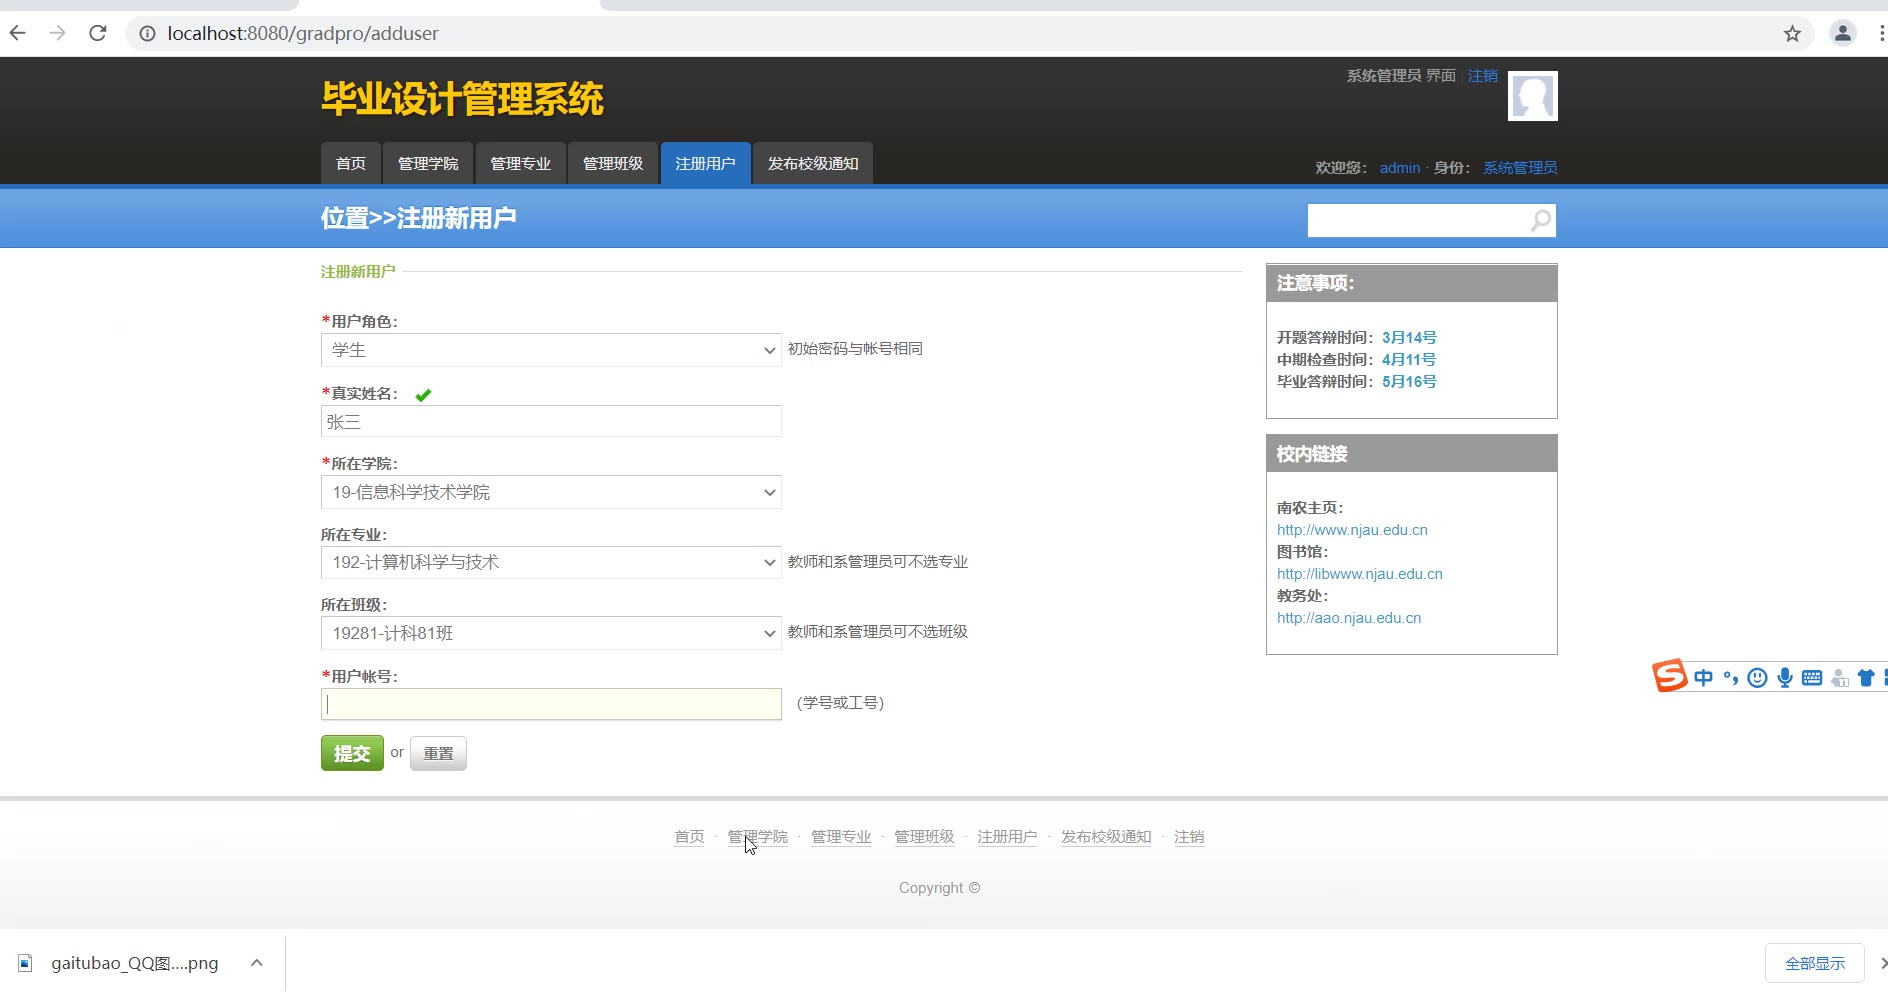Image resolution: width=1888 pixels, height=996 pixels.
Task: Click footer 管理专业 link
Action: 841,837
